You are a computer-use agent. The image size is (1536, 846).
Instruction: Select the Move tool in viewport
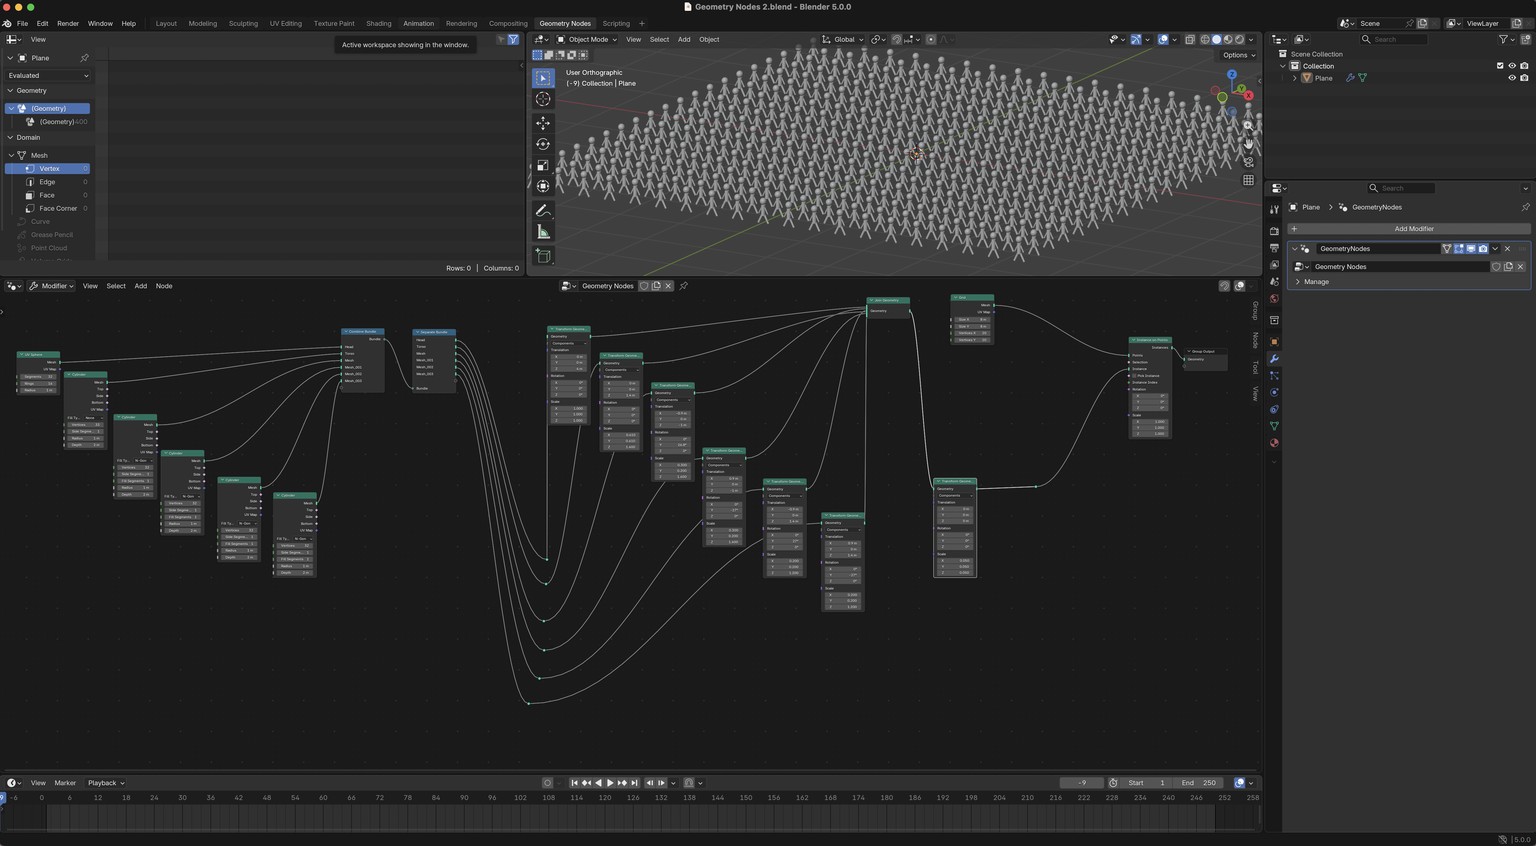click(543, 122)
